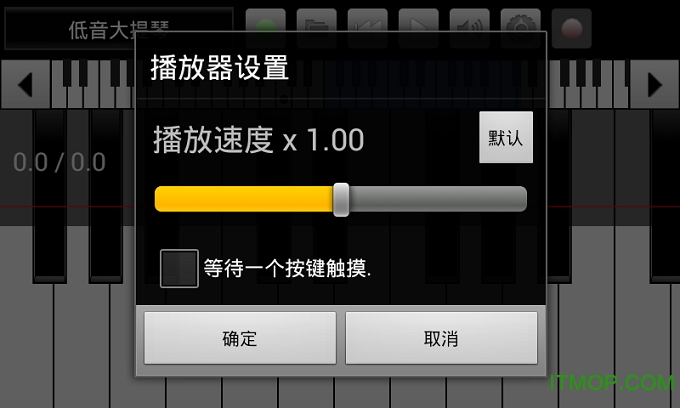Viewport: 680px width, 408px height.
Task: Open the gear settings icon
Action: click(520, 28)
